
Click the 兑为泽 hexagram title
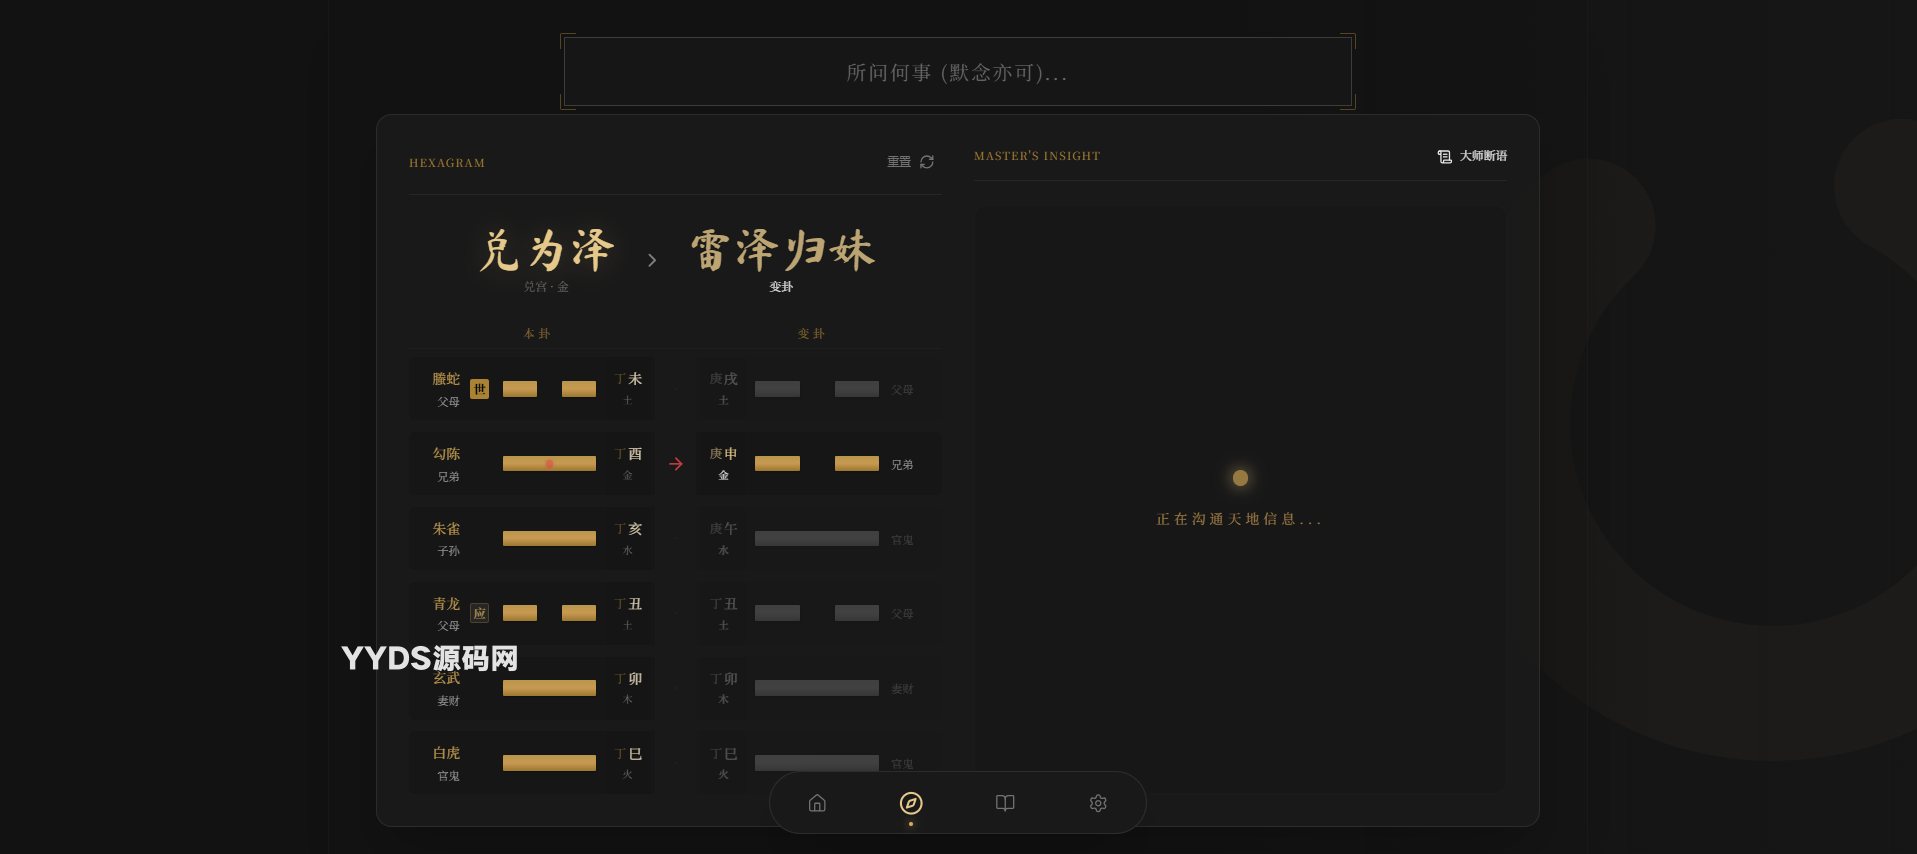point(546,250)
